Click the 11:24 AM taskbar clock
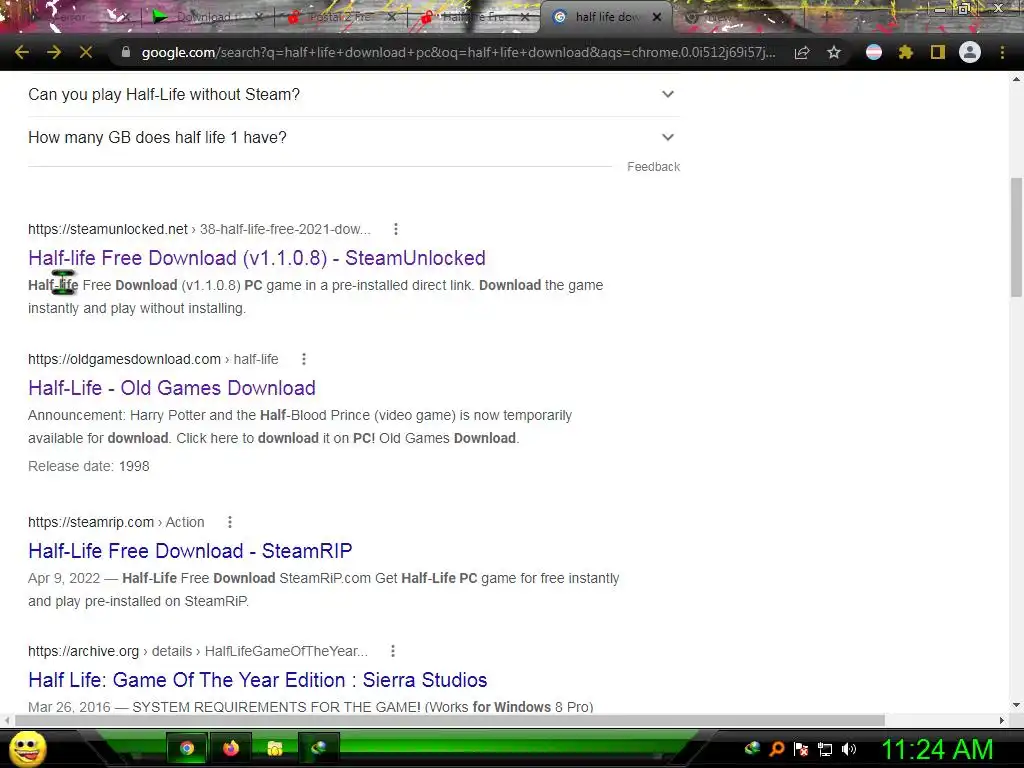Screen dimensions: 1024x768 [x=937, y=749]
